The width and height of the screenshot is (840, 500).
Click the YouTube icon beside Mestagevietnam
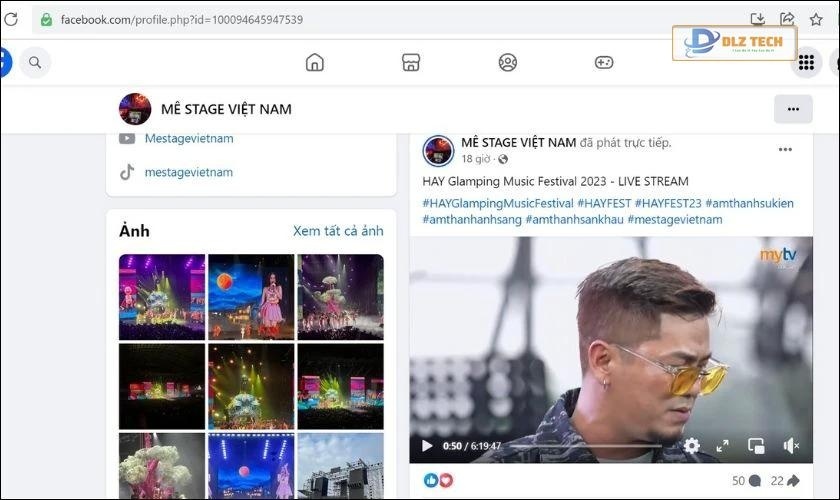[127, 138]
